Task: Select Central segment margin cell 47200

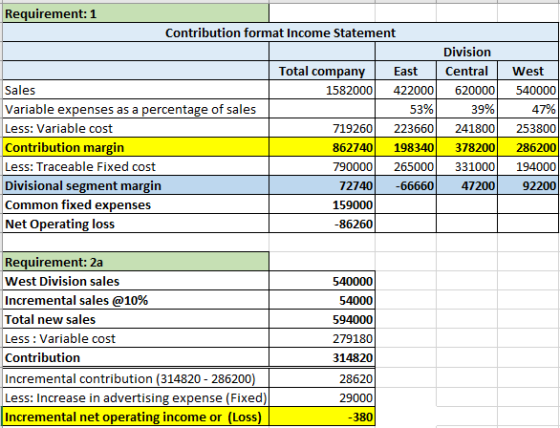Action: pyautogui.click(x=466, y=185)
